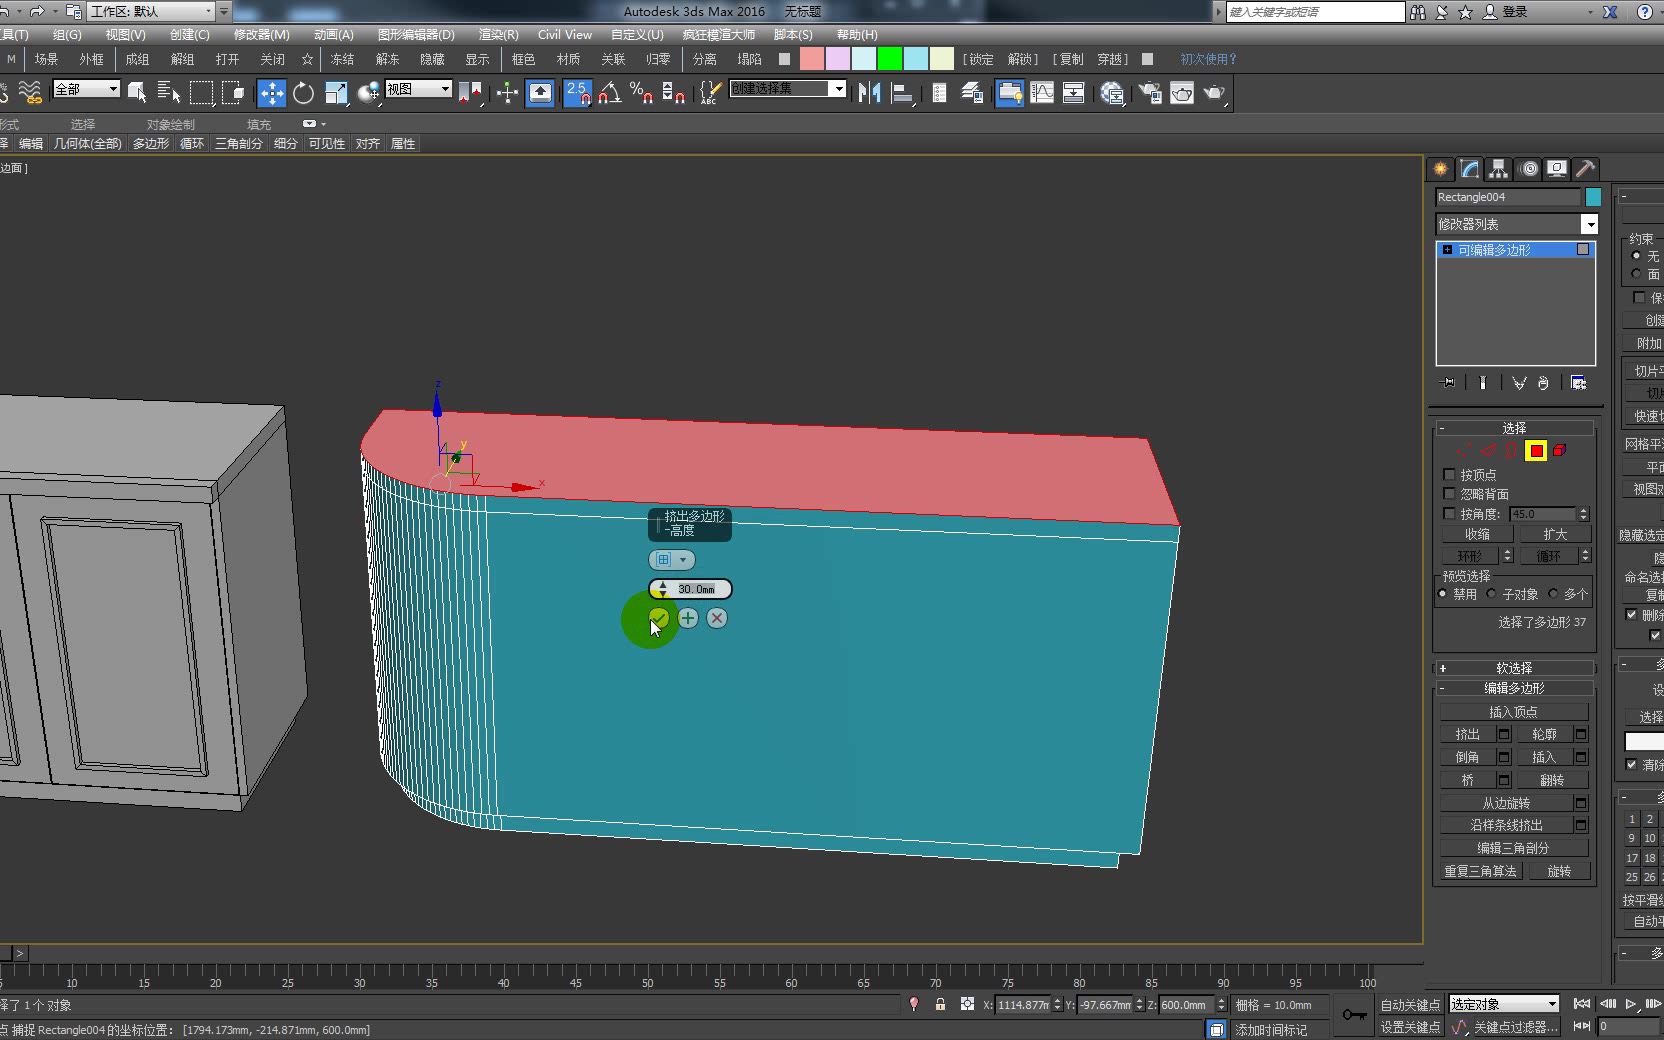The height and width of the screenshot is (1040, 1664).
Task: Switch to Polygon sub-object level
Action: pos(1536,451)
